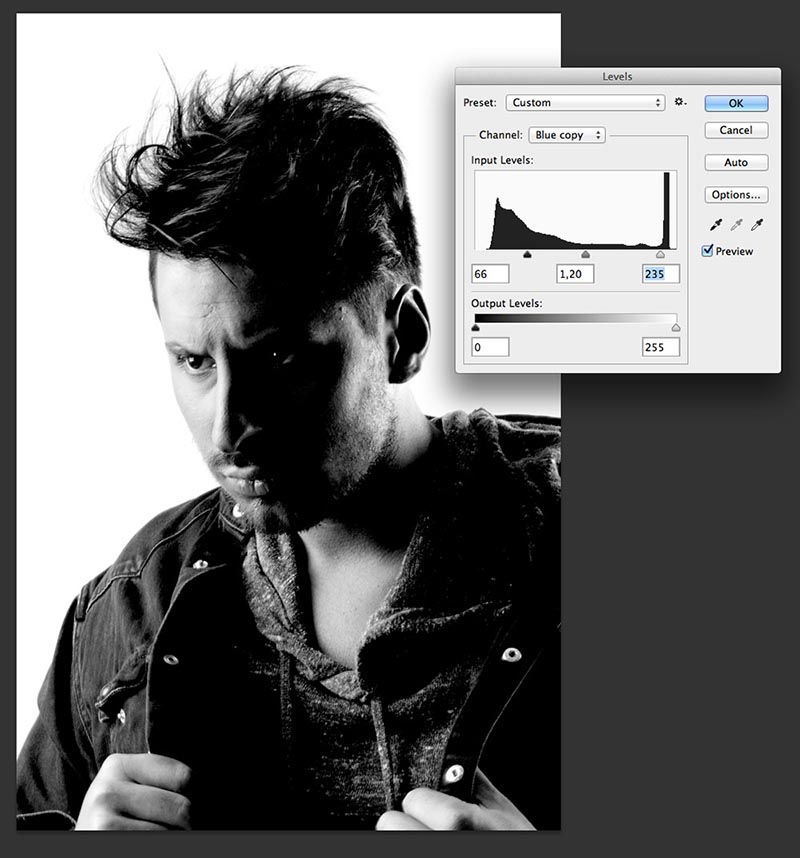Open the Channel dropdown showing Blue copy
Image resolution: width=800 pixels, height=858 pixels.
point(567,135)
